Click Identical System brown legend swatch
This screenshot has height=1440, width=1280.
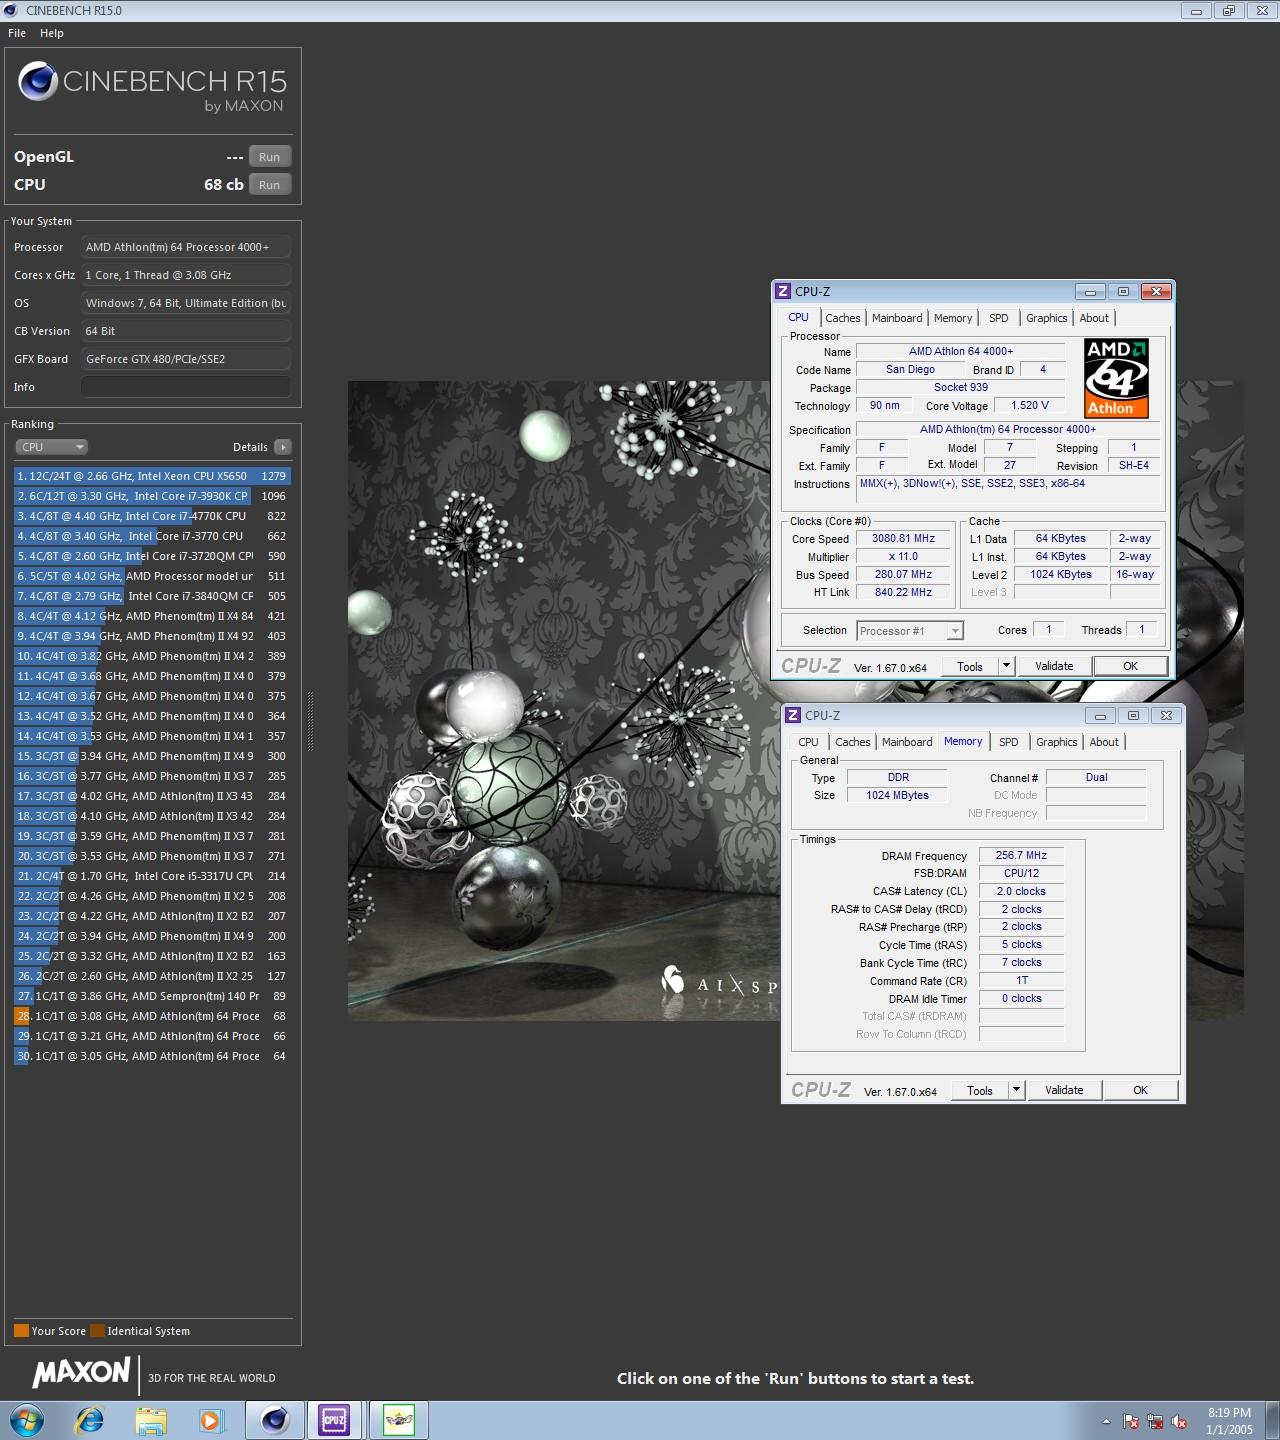(x=97, y=1331)
